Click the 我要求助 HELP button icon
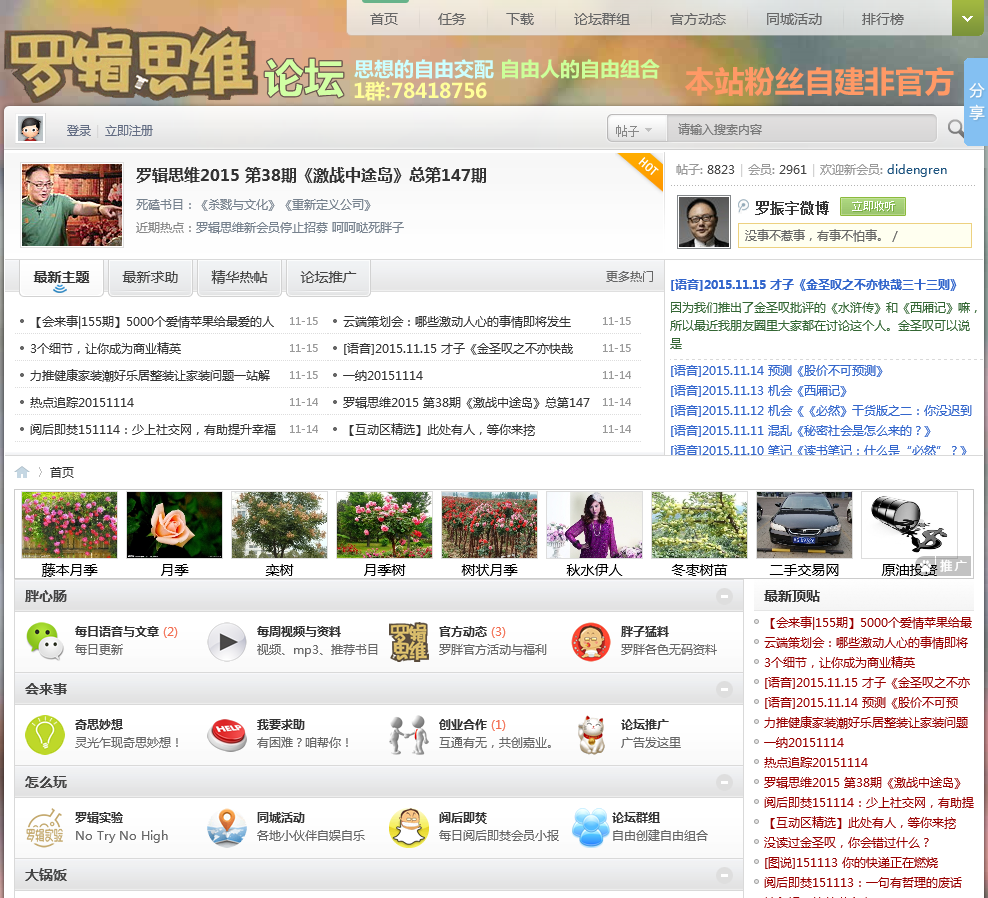The width and height of the screenshot is (988, 898). click(x=227, y=735)
